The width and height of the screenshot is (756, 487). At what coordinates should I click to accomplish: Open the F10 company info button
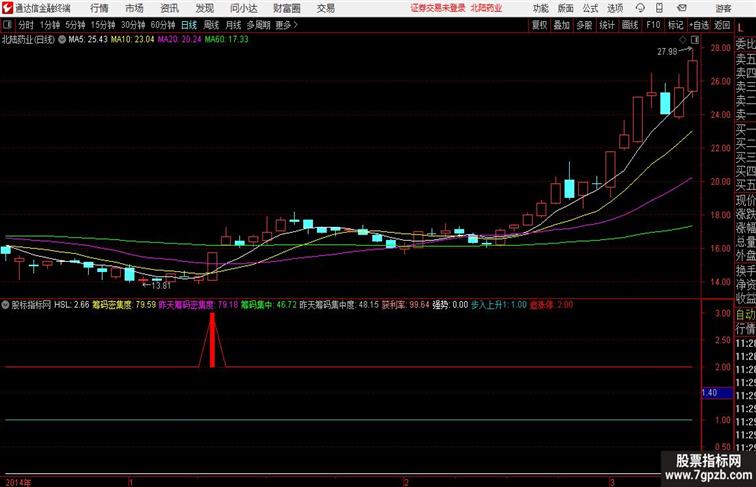click(653, 25)
